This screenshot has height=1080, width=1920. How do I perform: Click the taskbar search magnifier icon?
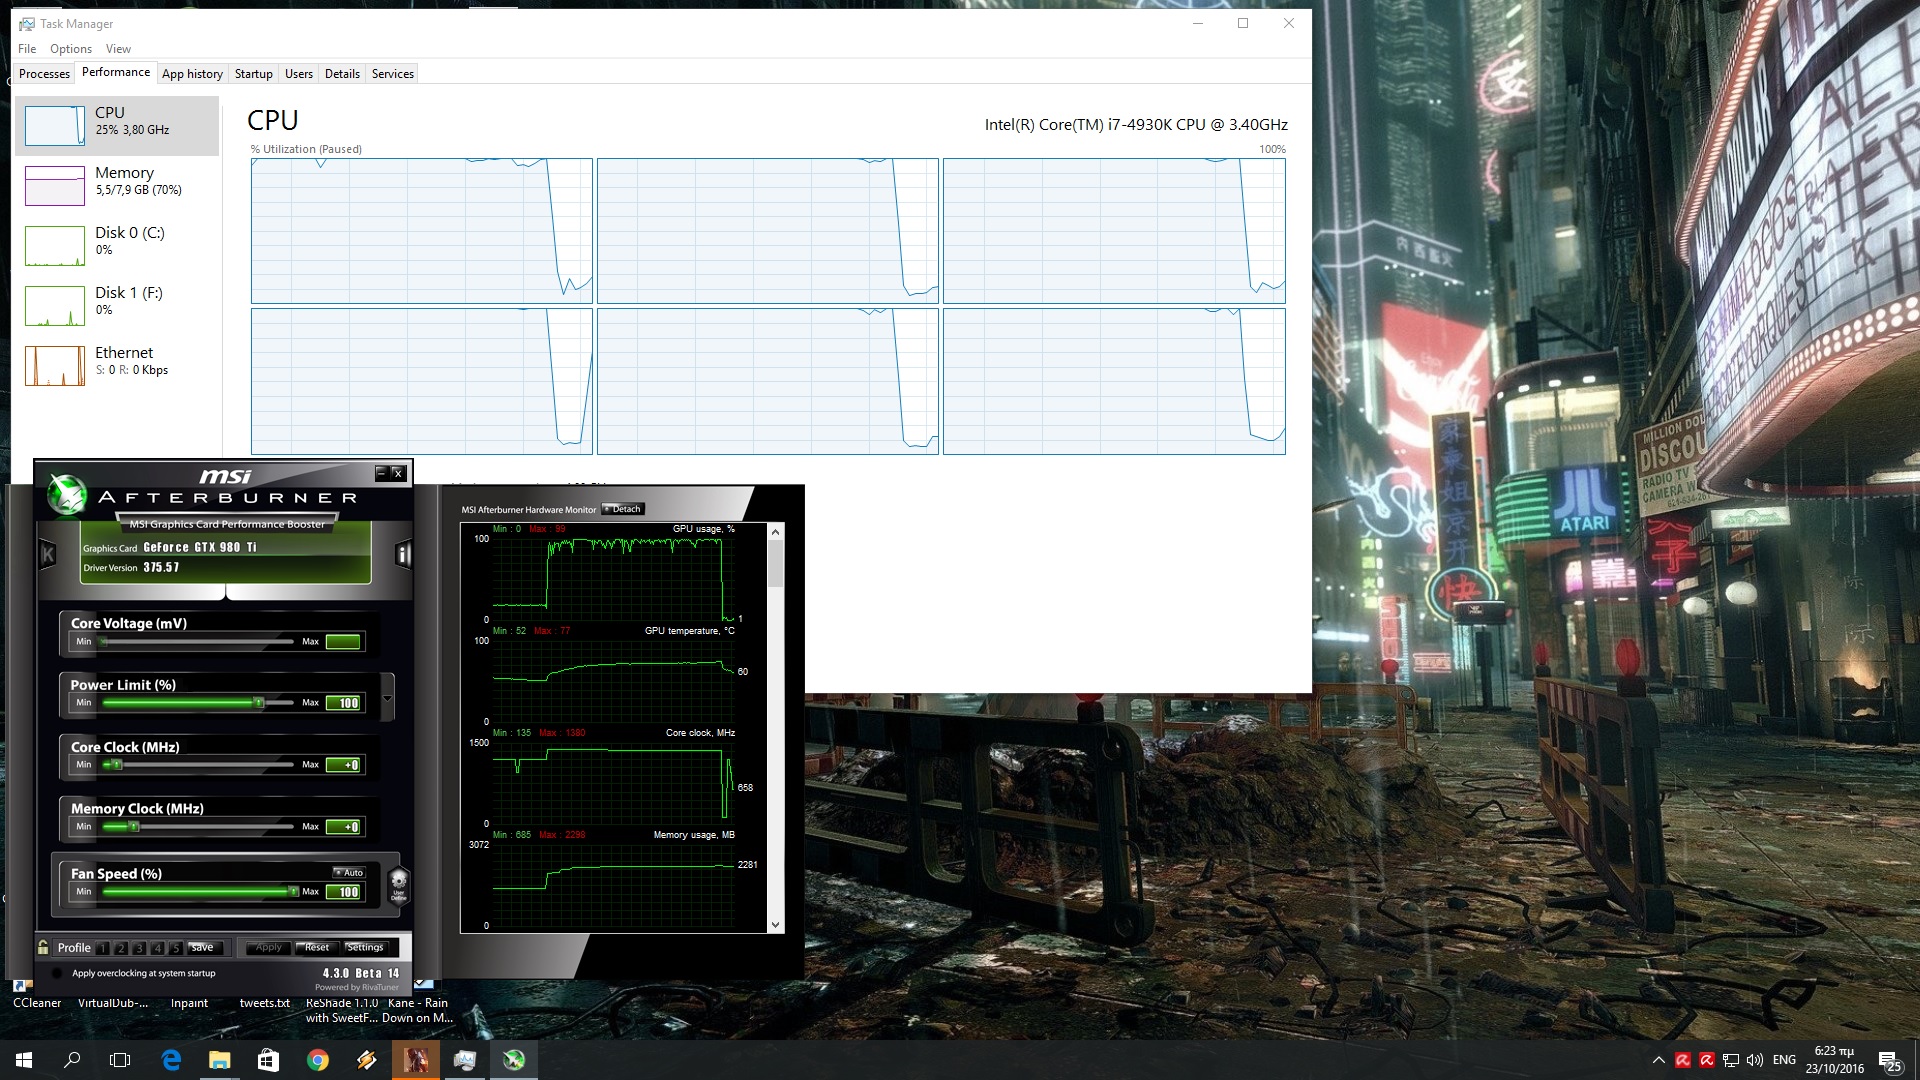(72, 1060)
